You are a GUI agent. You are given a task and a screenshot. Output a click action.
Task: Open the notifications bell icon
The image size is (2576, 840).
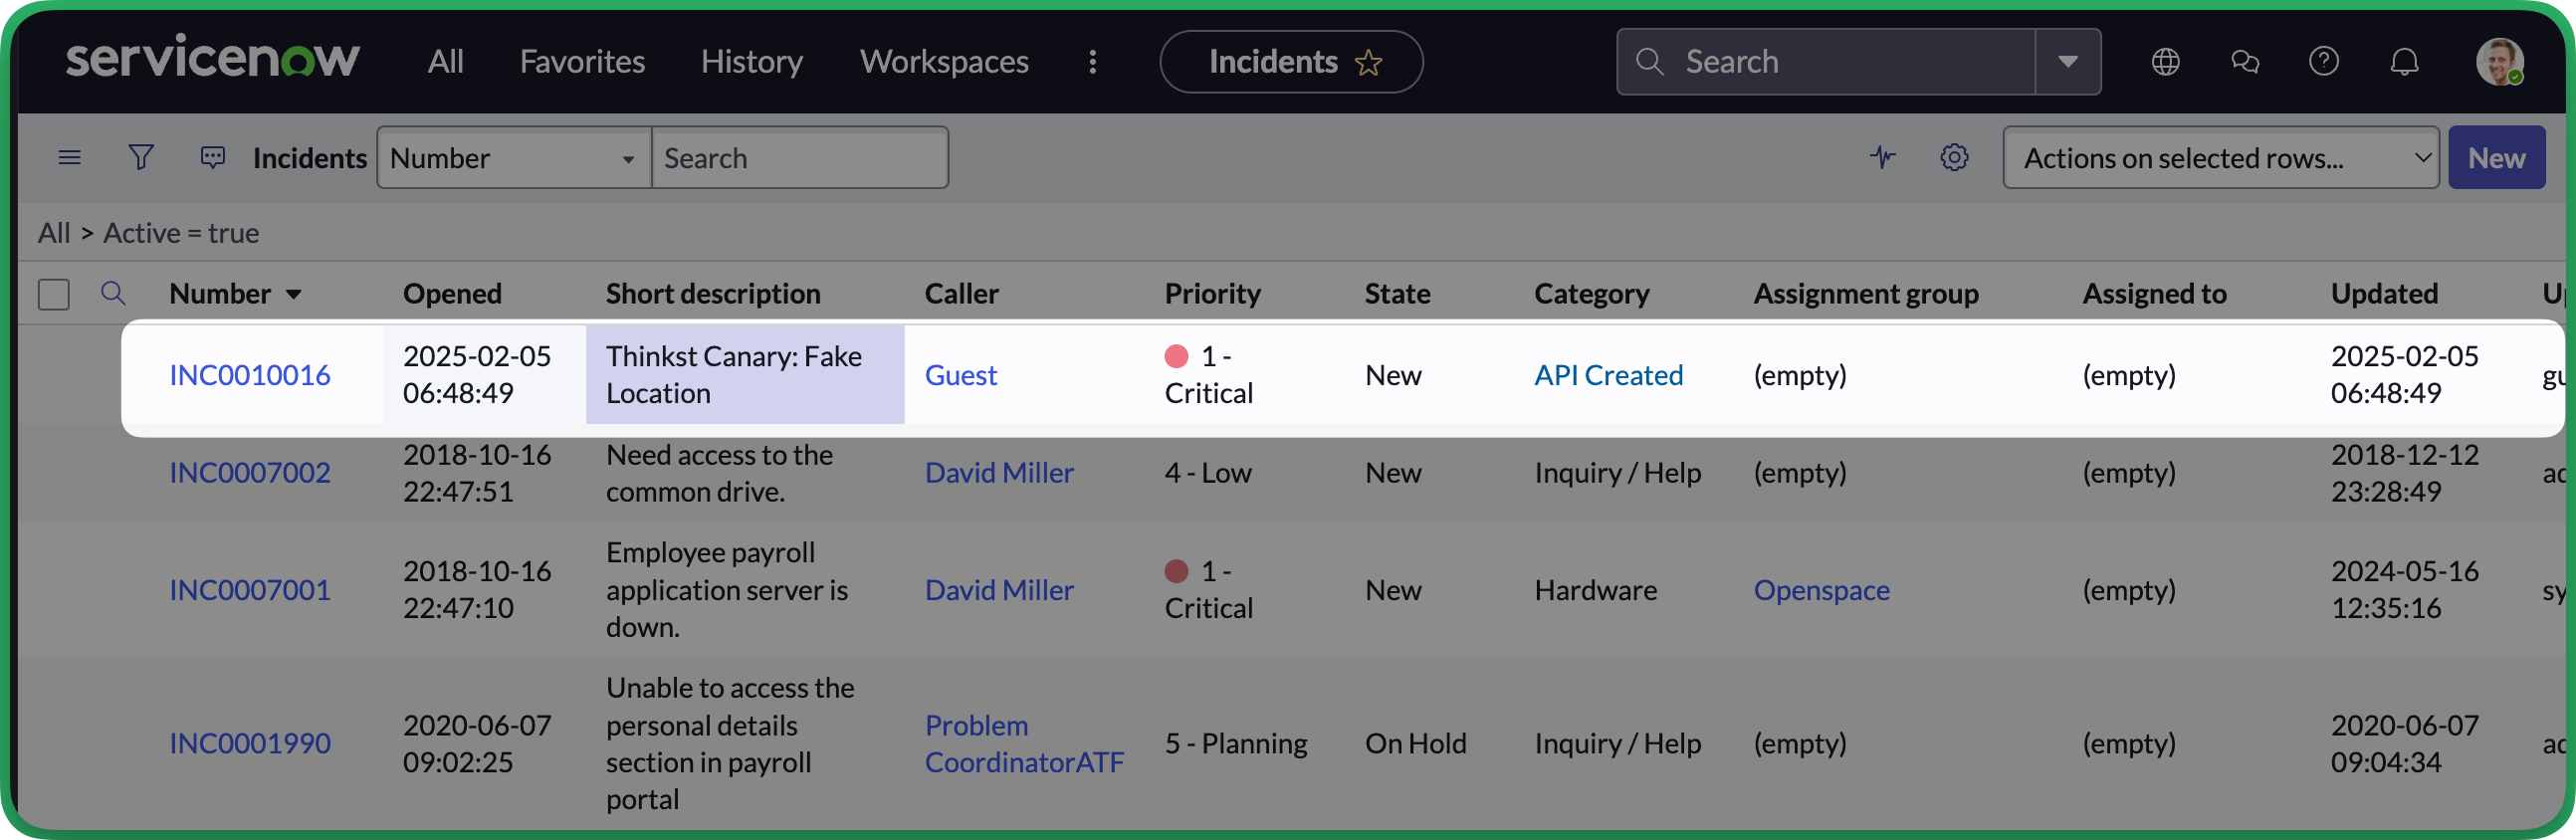[2404, 62]
